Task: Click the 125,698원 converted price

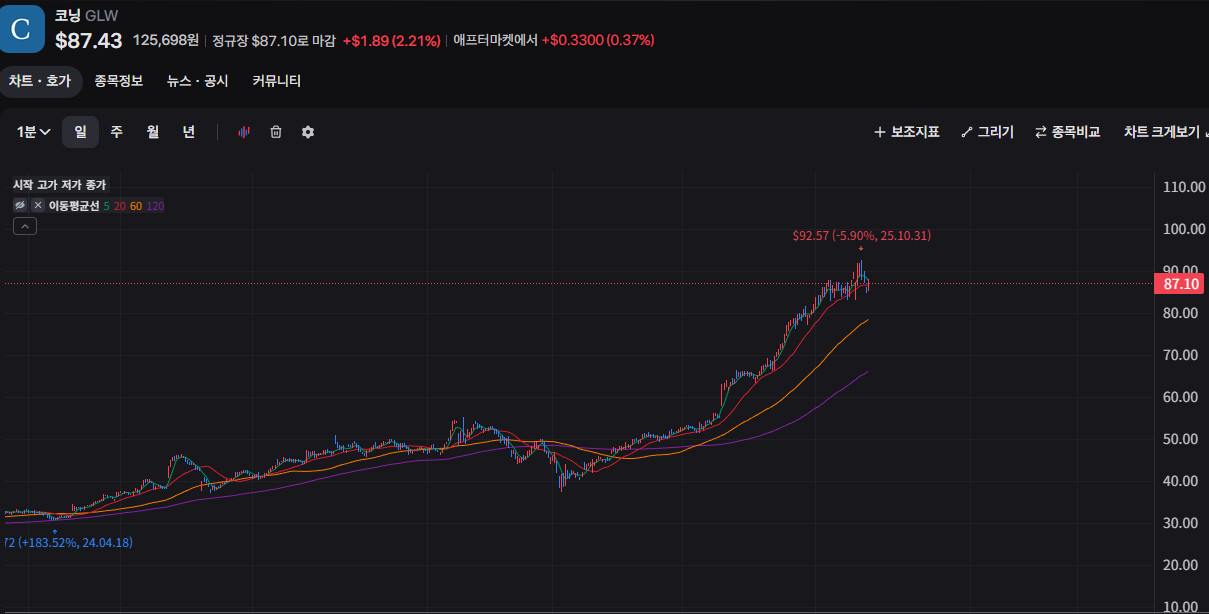Action: click(166, 40)
